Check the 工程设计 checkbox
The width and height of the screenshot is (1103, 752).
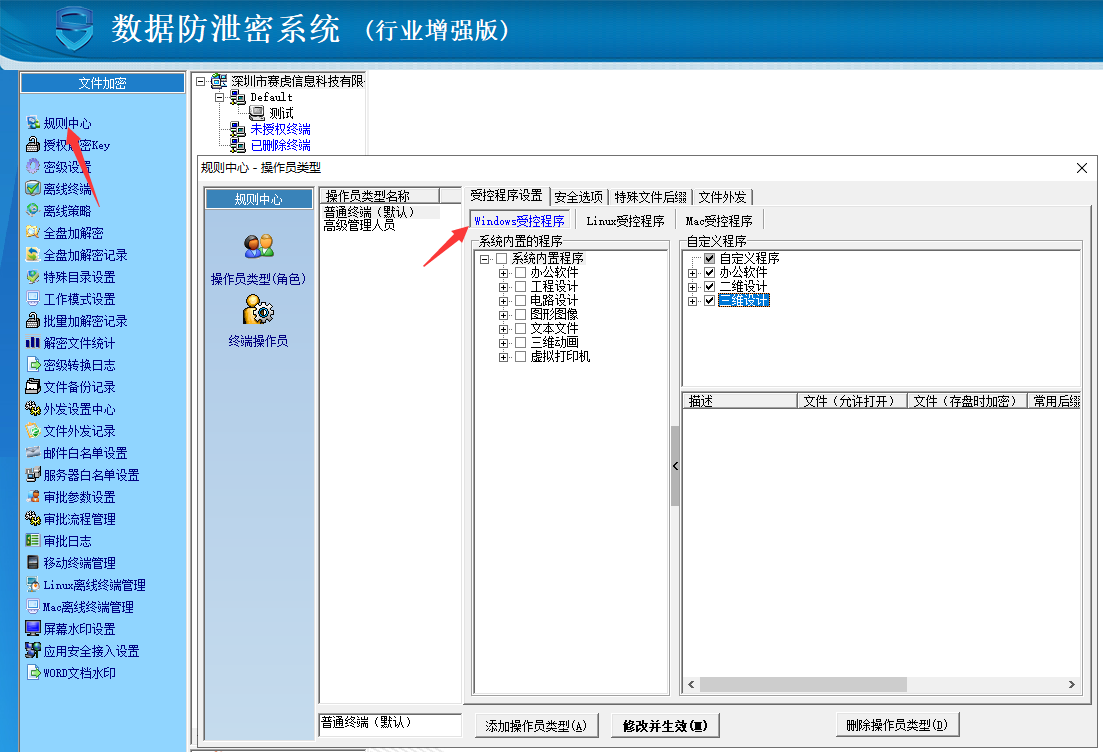[521, 286]
